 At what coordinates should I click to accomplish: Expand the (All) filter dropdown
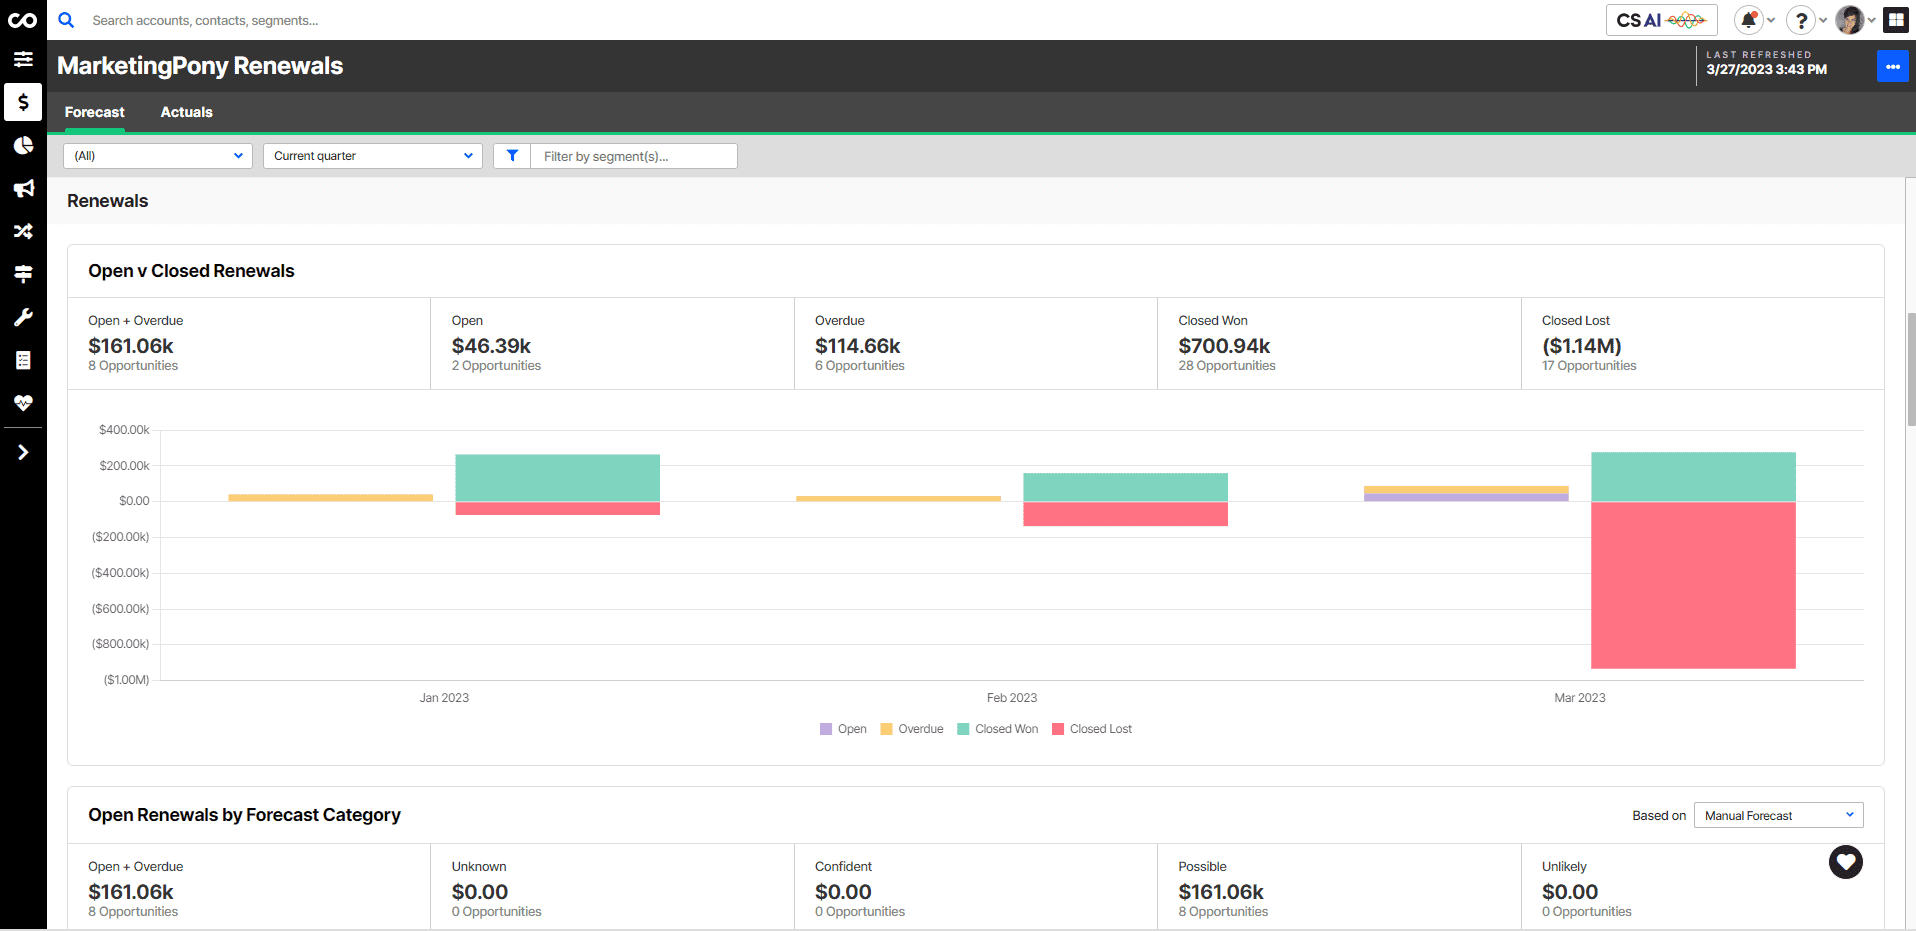click(x=157, y=155)
